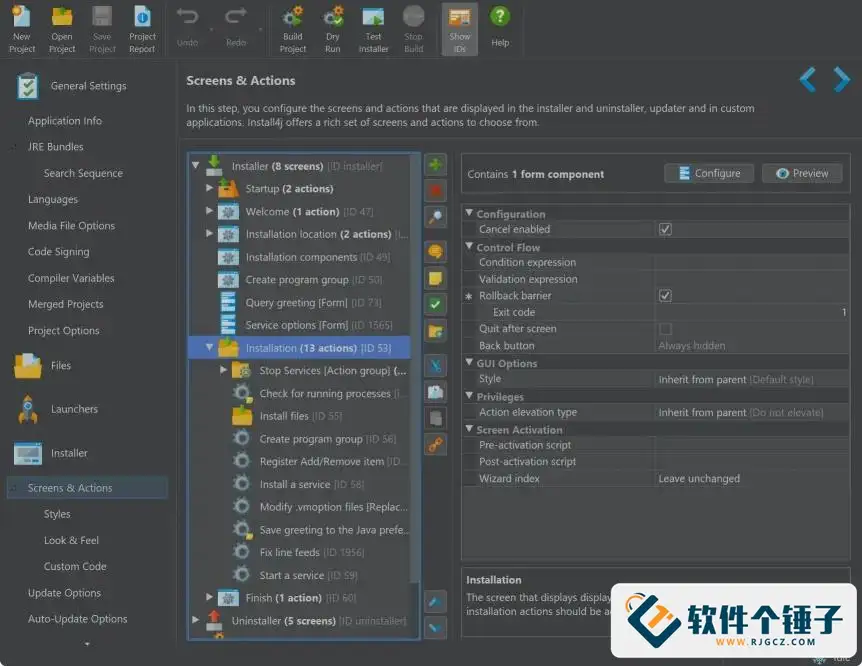This screenshot has width=862, height=666.
Task: Click the Preview button
Action: point(801,173)
